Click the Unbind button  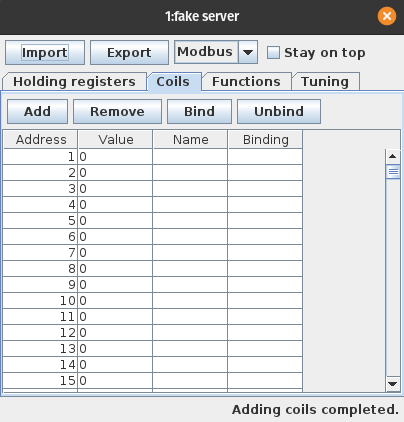click(x=279, y=111)
